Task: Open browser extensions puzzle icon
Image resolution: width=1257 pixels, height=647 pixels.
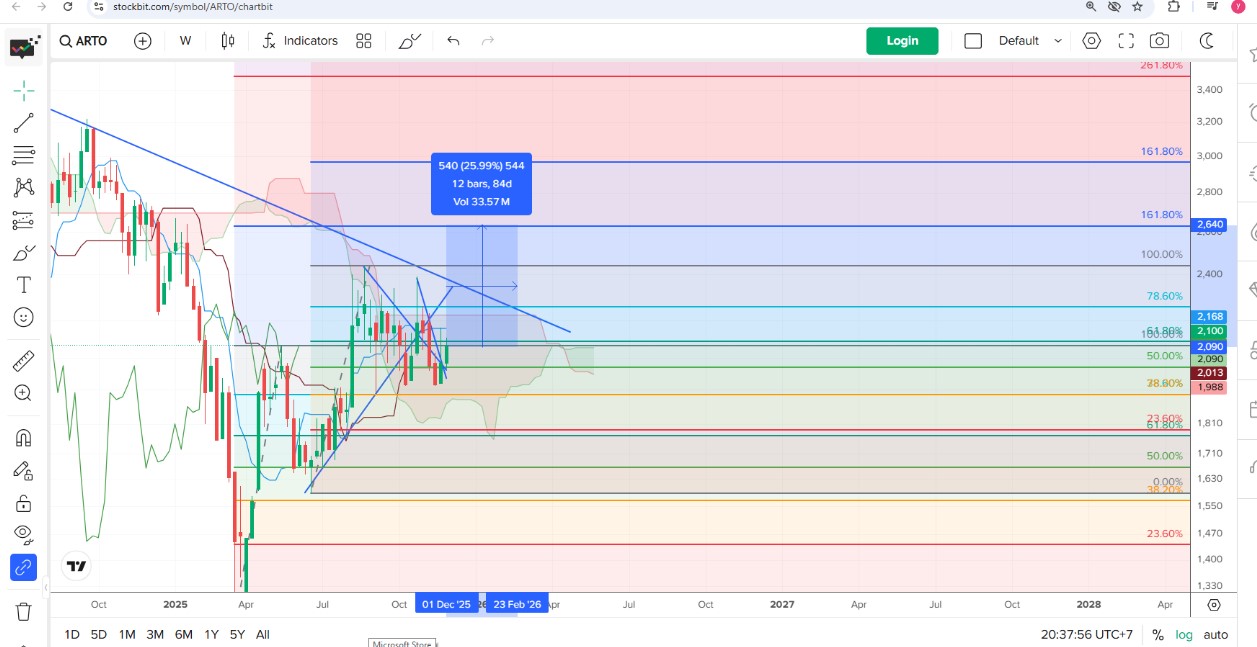Action: point(1174,6)
